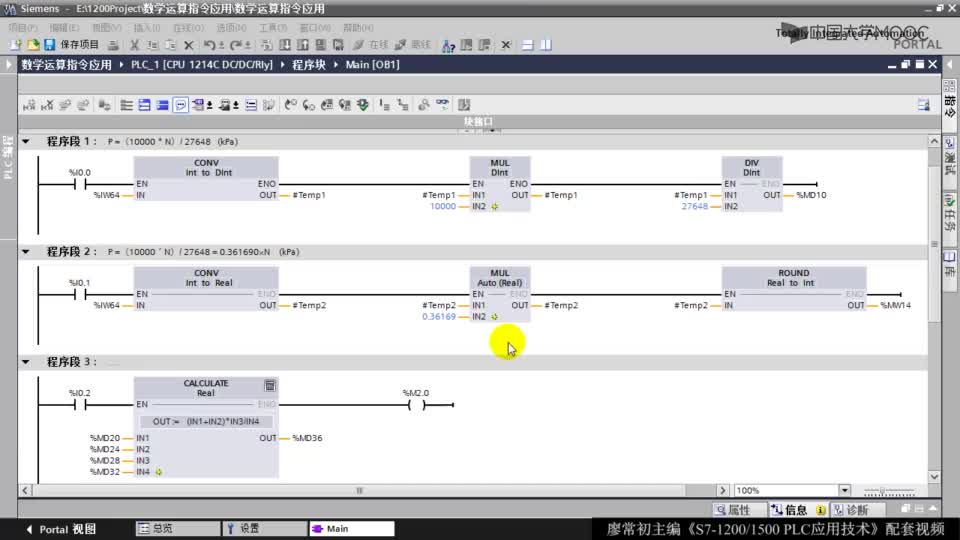The height and width of the screenshot is (540, 960).
Task: Collapse 程序段 1 network
Action: pyautogui.click(x=26, y=141)
